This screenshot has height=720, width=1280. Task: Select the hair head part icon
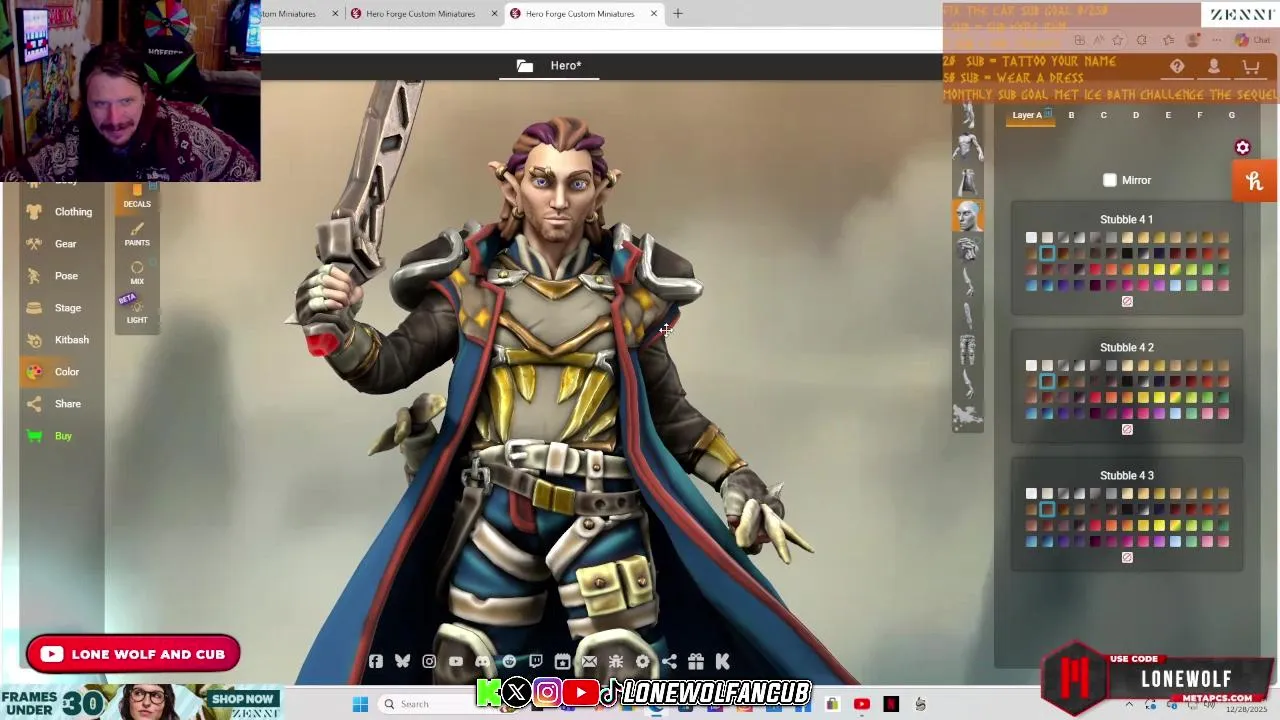click(x=968, y=249)
